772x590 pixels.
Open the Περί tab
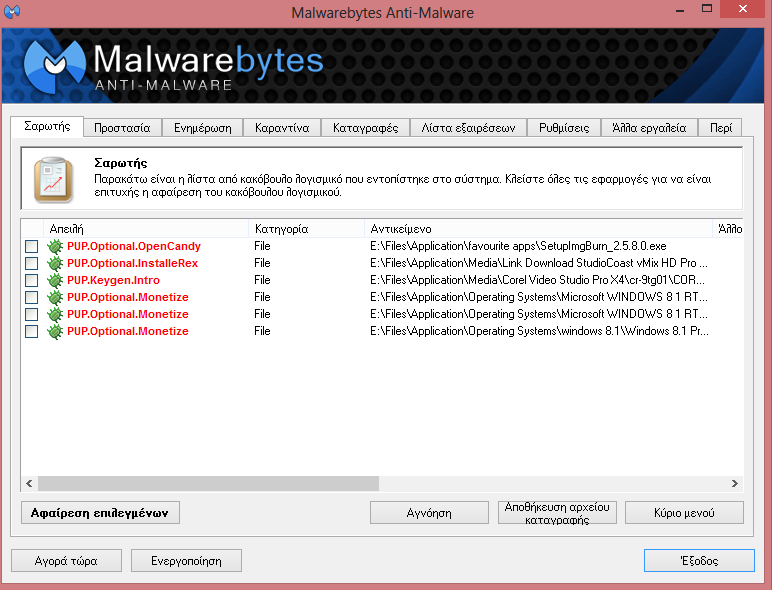click(x=721, y=128)
